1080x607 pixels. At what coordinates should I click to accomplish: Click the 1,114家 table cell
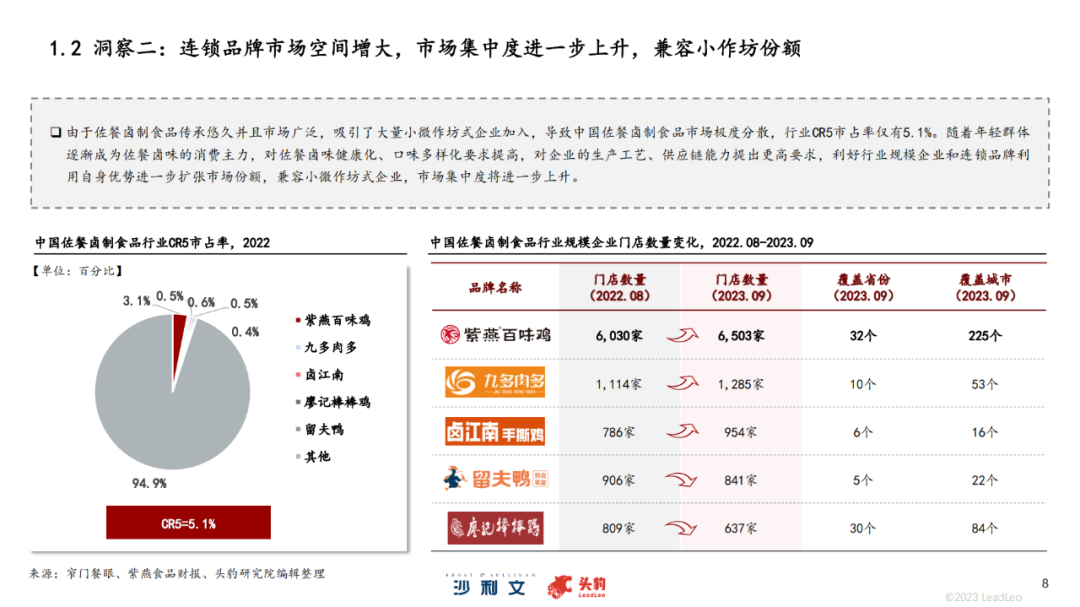tap(619, 384)
